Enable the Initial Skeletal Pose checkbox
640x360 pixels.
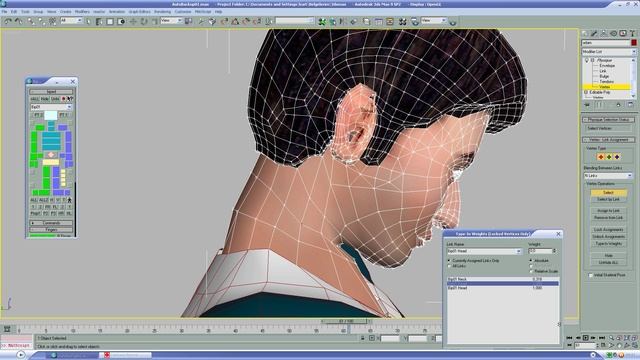point(591,275)
